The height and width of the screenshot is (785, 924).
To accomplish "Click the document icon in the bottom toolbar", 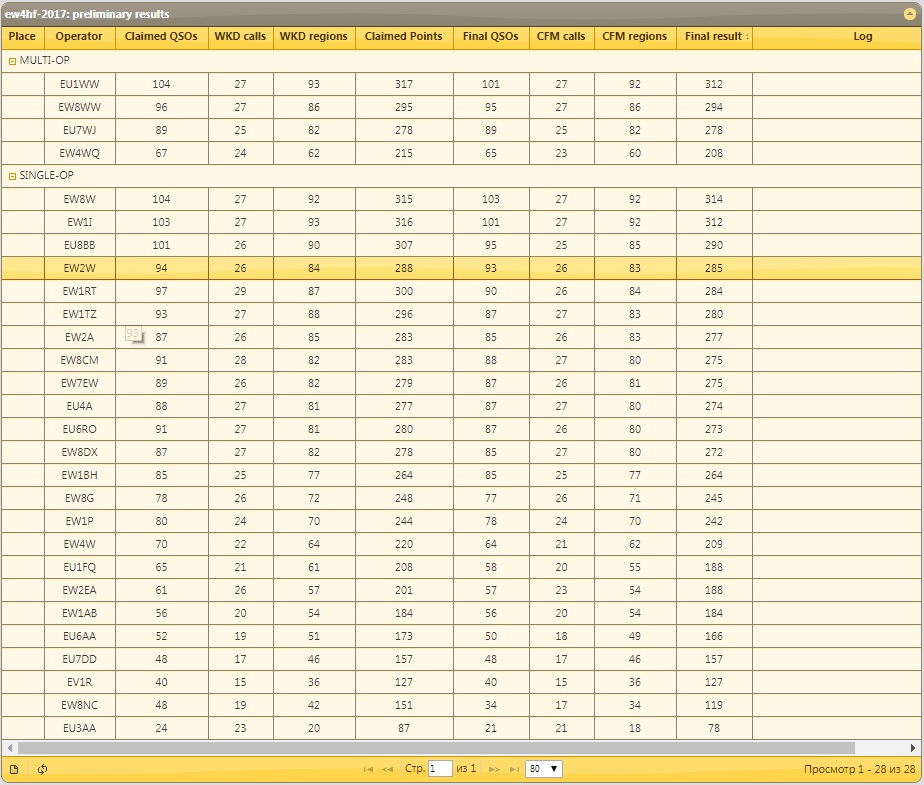I will click(x=14, y=769).
